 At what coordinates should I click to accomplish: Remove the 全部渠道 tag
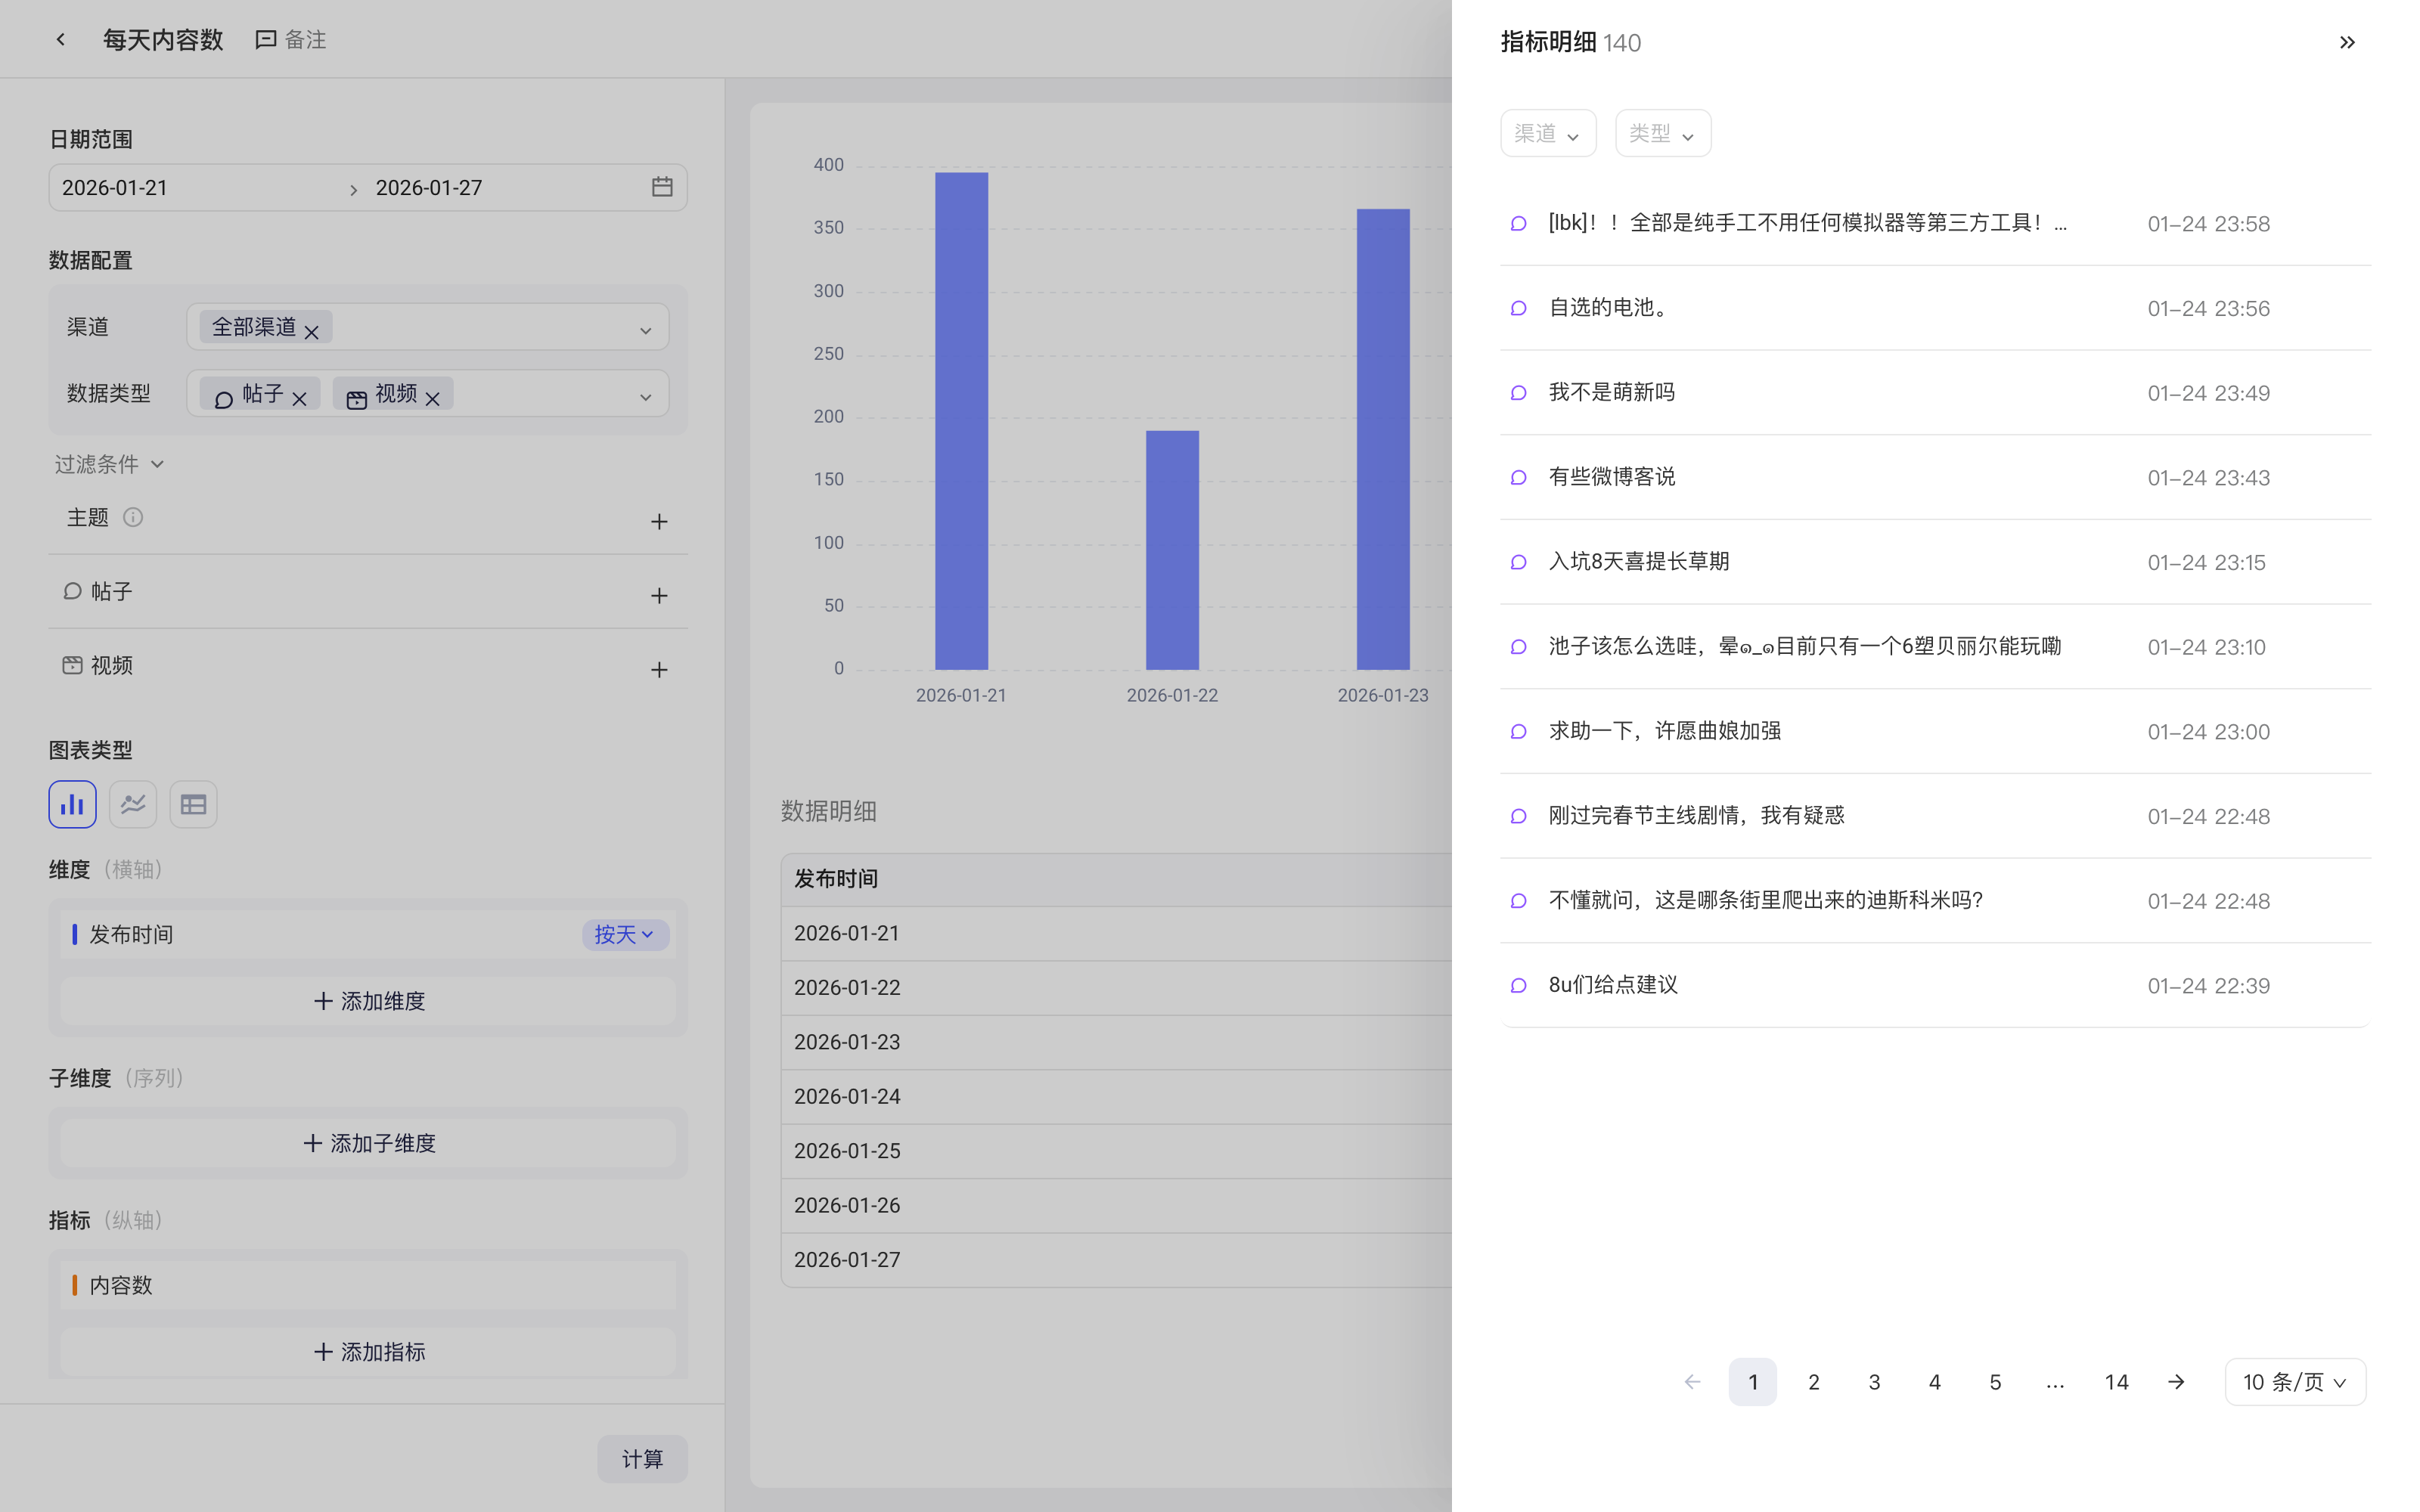point(312,331)
